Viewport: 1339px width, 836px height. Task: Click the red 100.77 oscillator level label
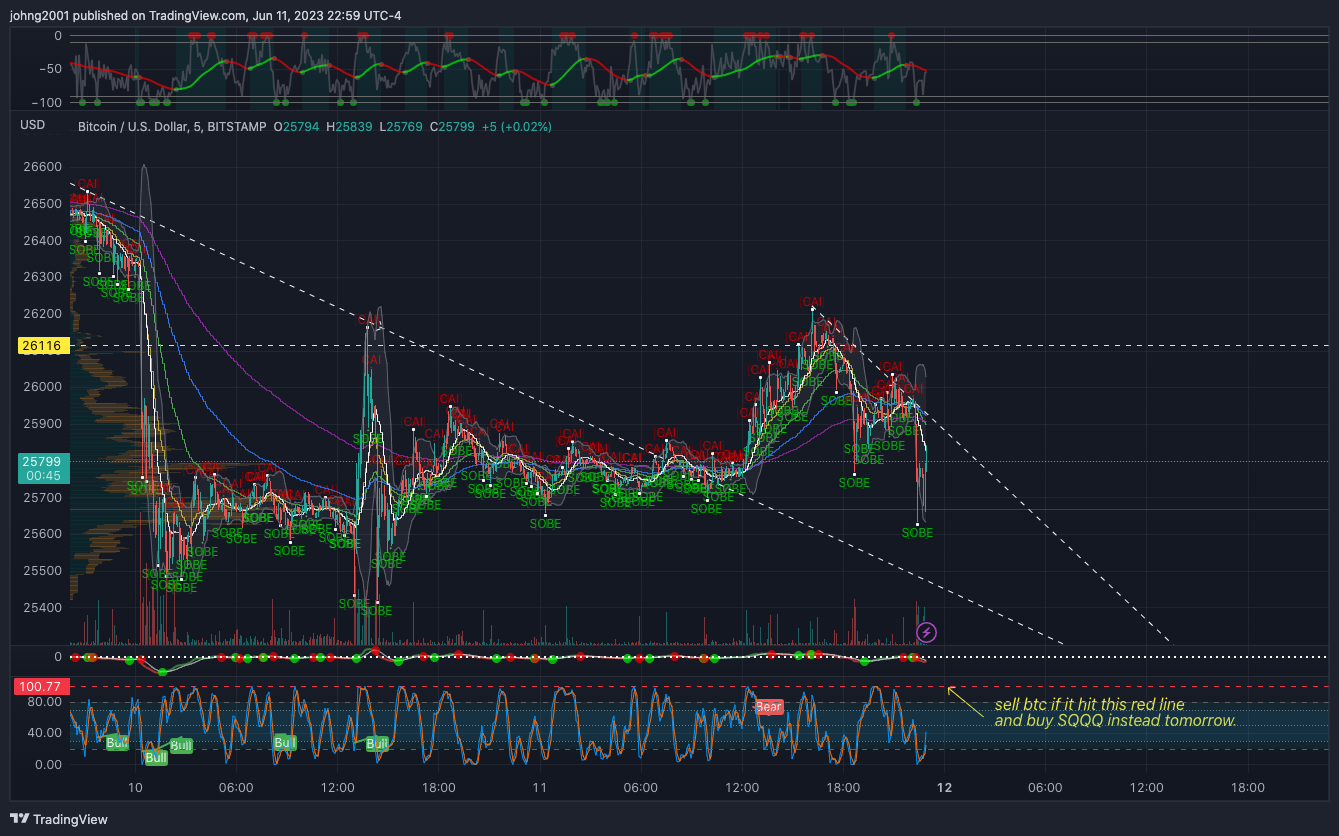pos(41,687)
